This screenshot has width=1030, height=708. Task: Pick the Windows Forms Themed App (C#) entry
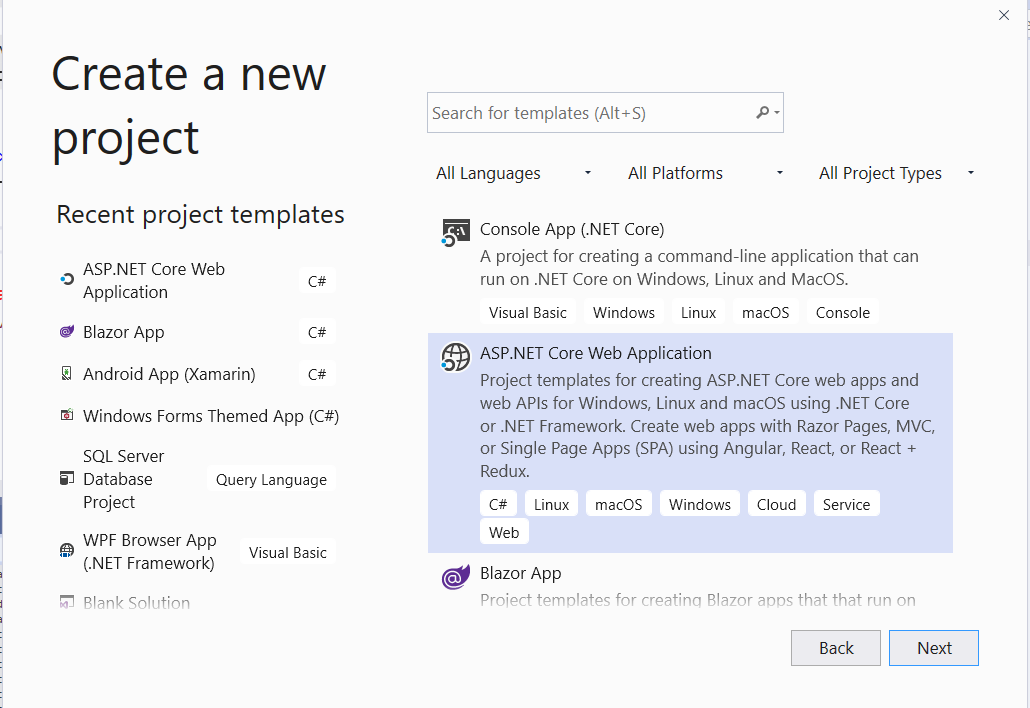210,416
